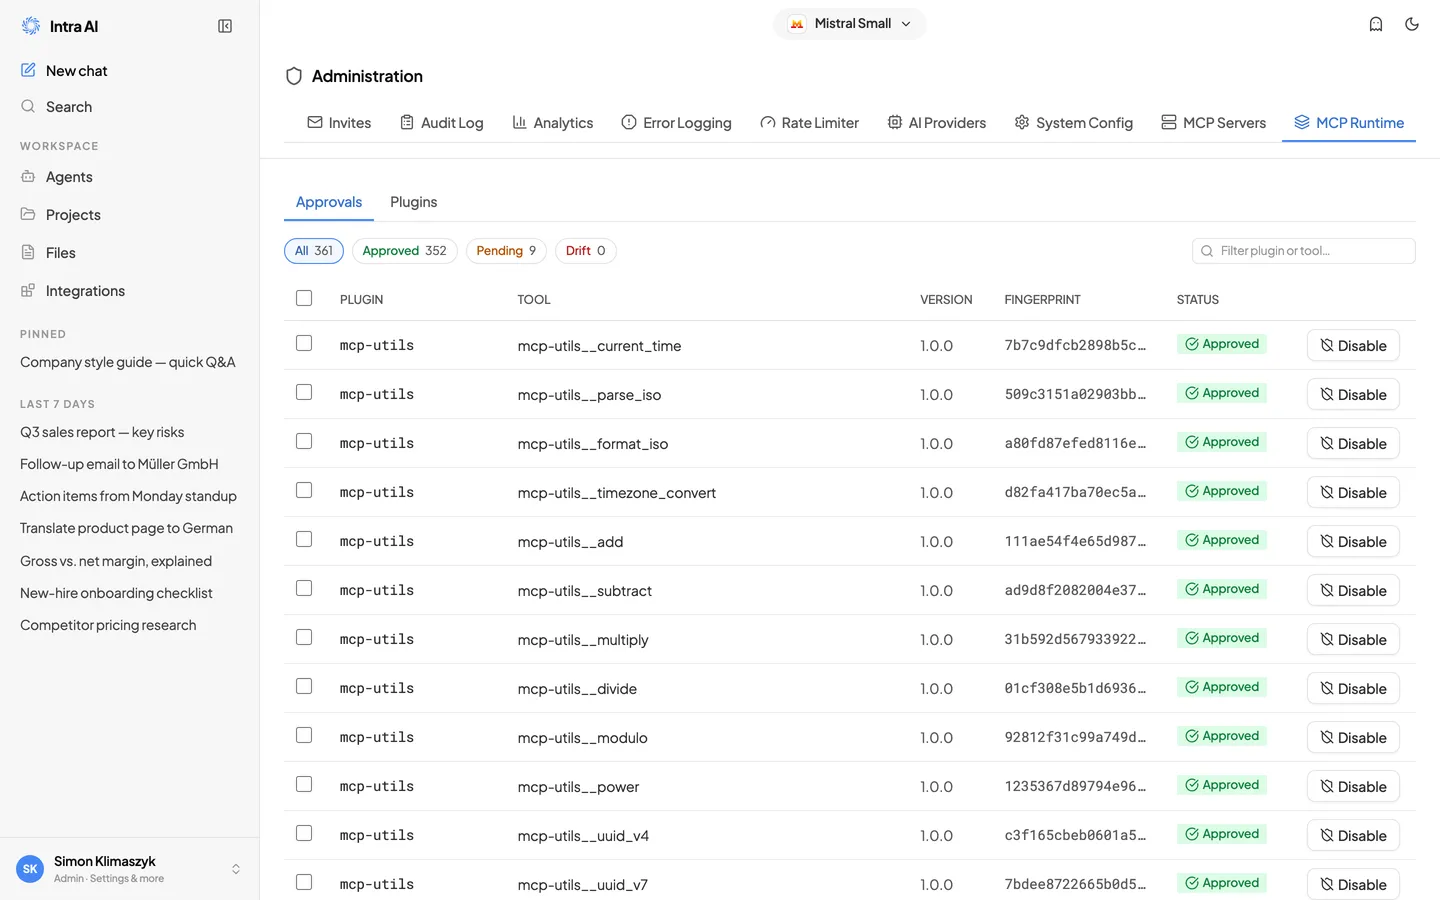Image resolution: width=1440 pixels, height=900 pixels.
Task: Collapse the sidebar panel icon
Action: 225,26
